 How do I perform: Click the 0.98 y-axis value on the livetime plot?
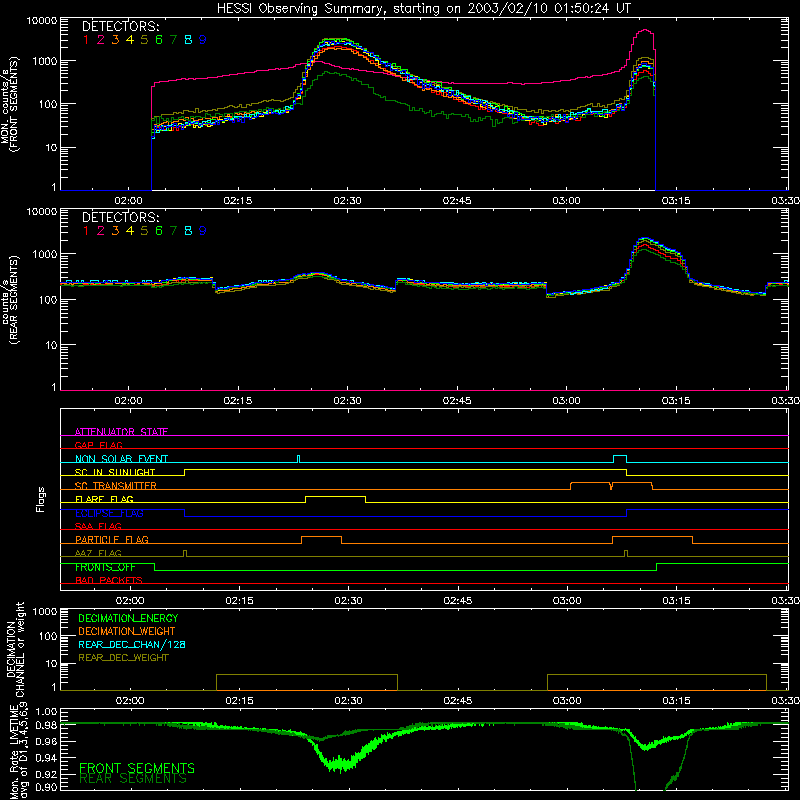46,725
